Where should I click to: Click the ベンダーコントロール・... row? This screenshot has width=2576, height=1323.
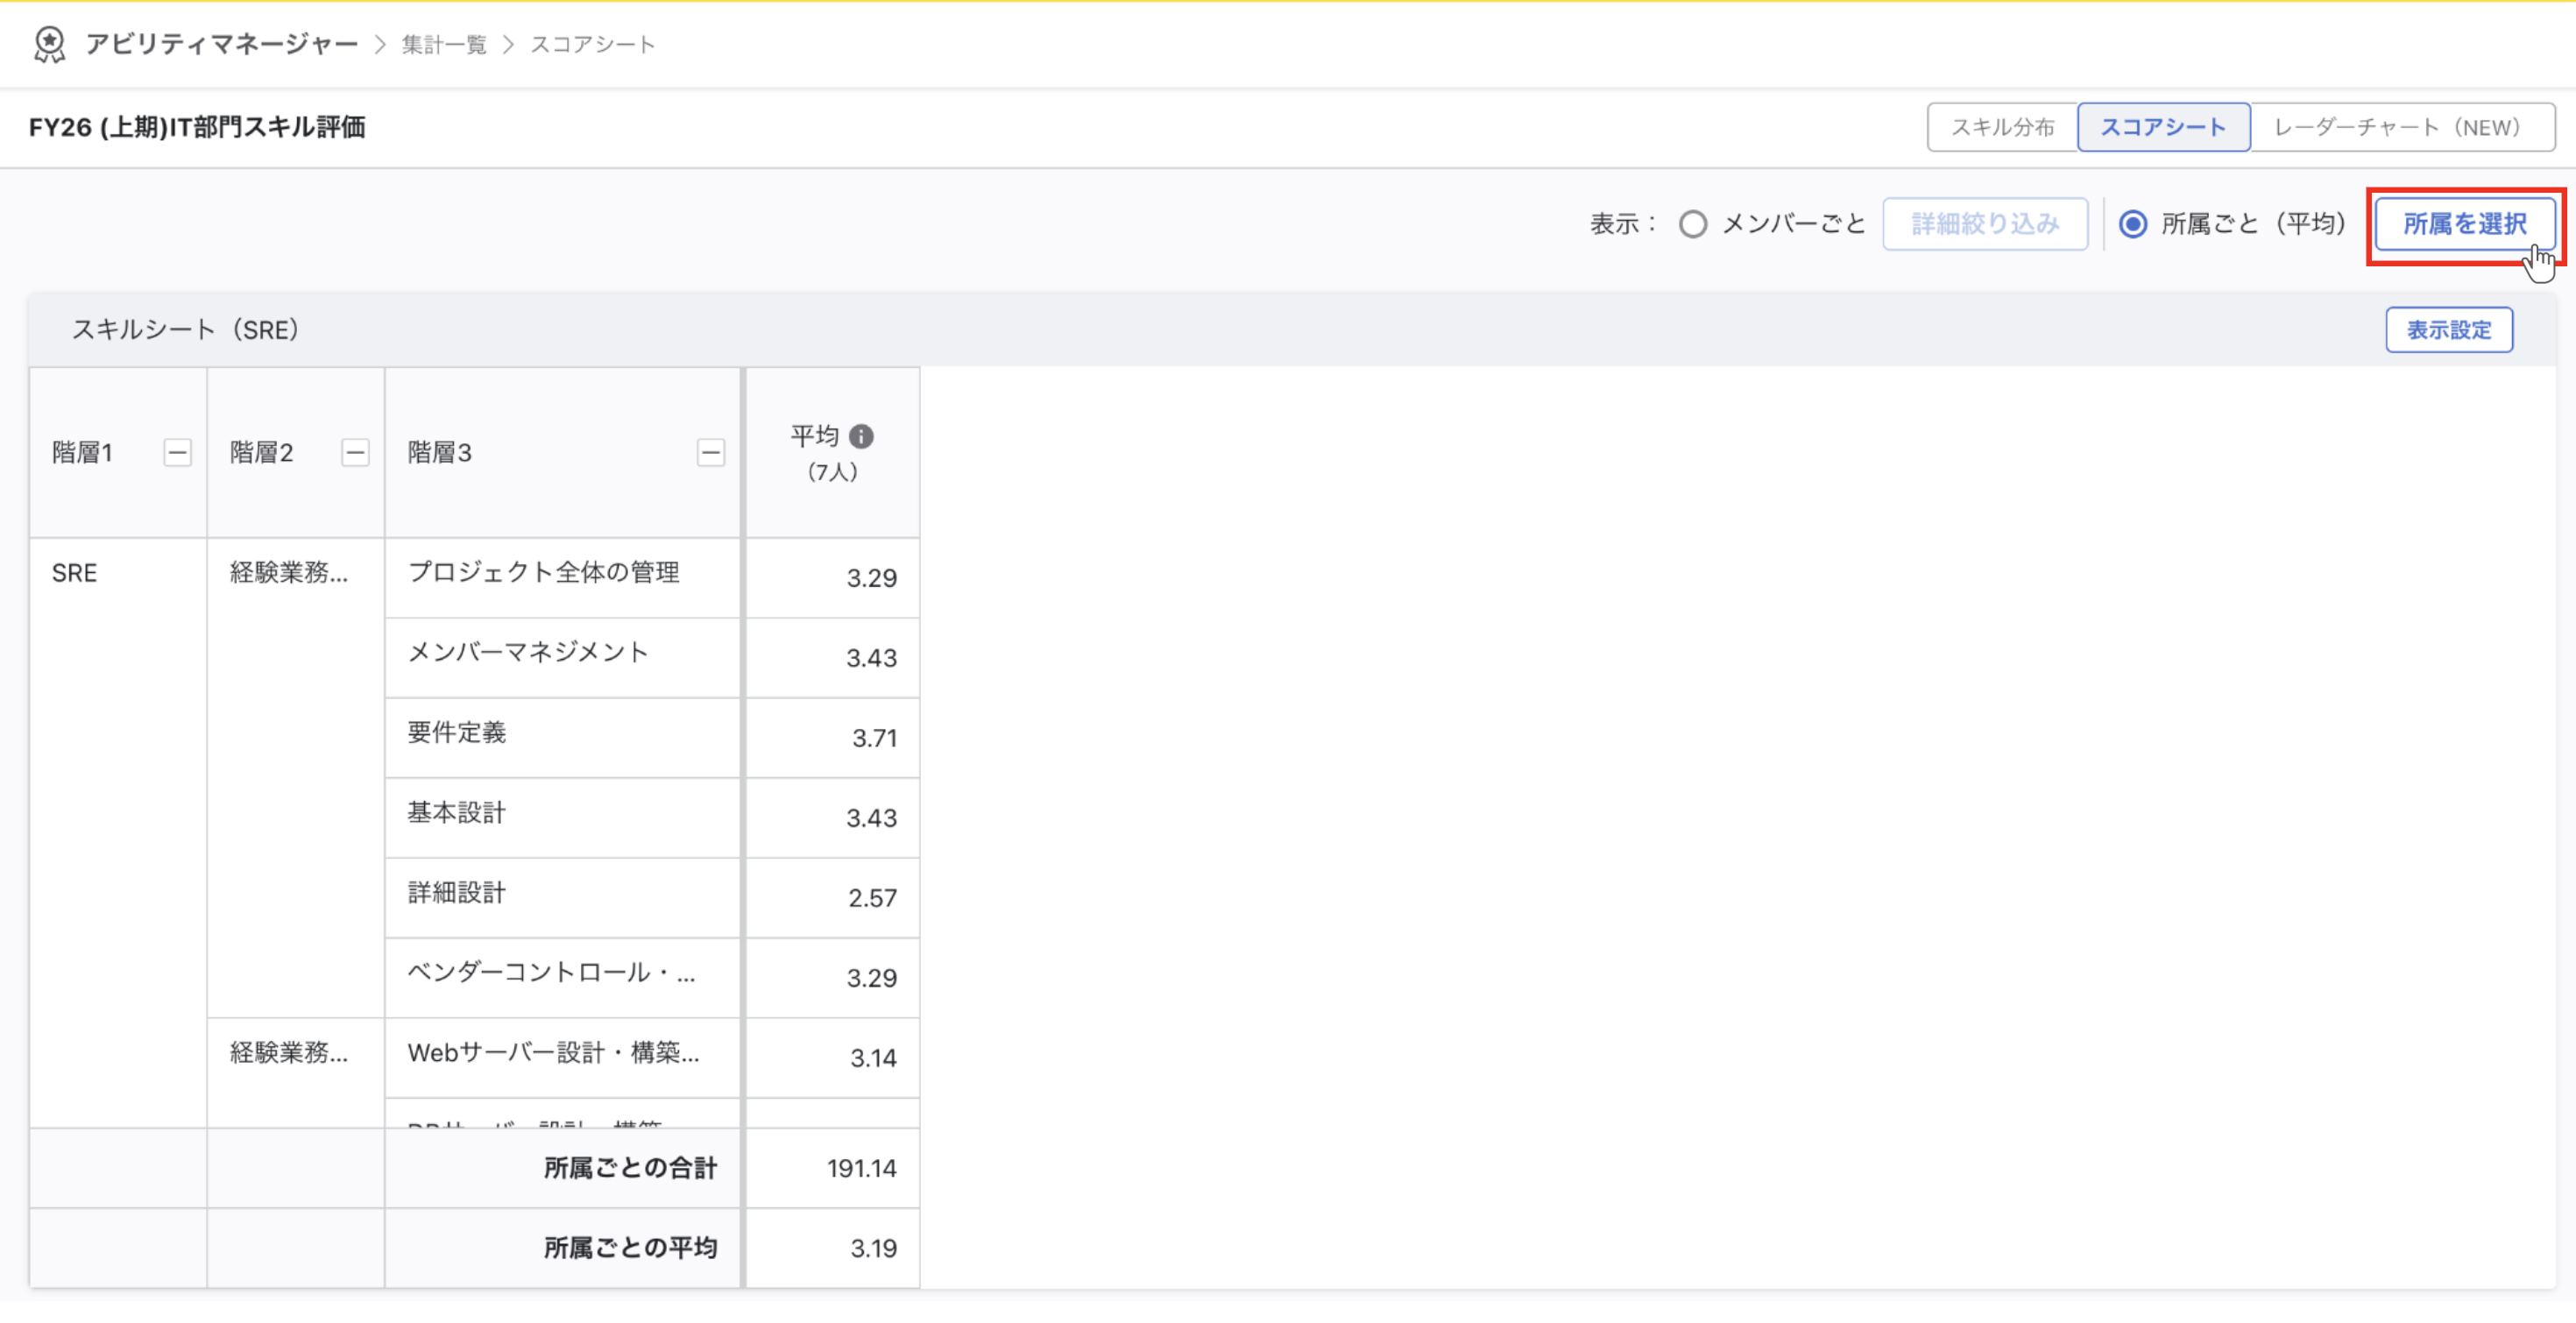coord(563,977)
